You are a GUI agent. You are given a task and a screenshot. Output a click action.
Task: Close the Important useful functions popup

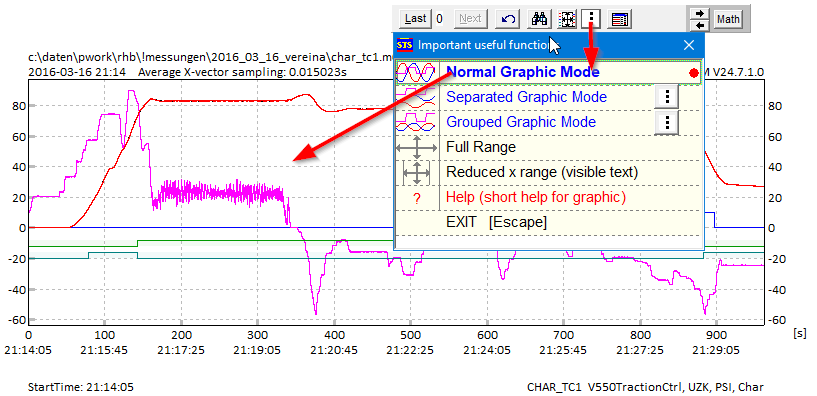(689, 45)
